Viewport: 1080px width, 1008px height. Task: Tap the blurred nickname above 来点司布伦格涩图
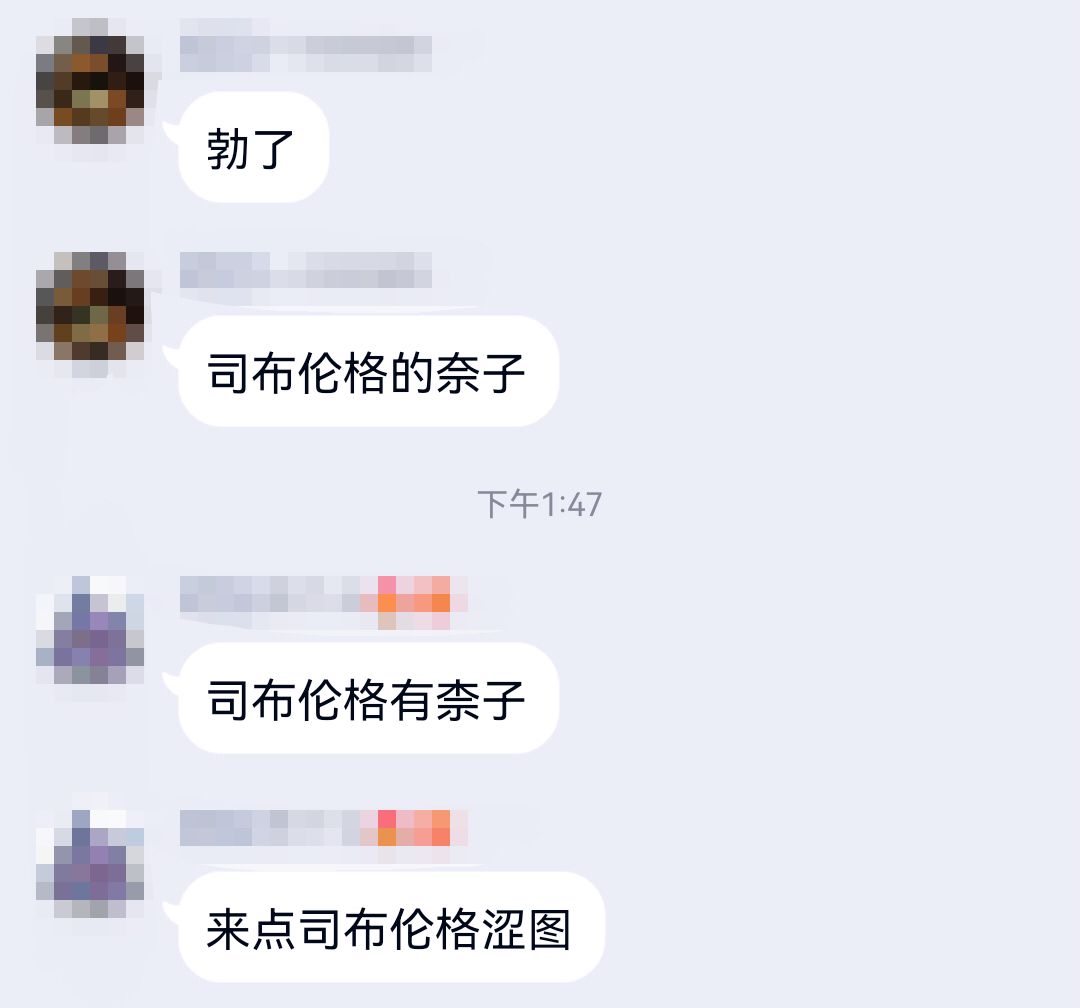pyautogui.click(x=270, y=828)
